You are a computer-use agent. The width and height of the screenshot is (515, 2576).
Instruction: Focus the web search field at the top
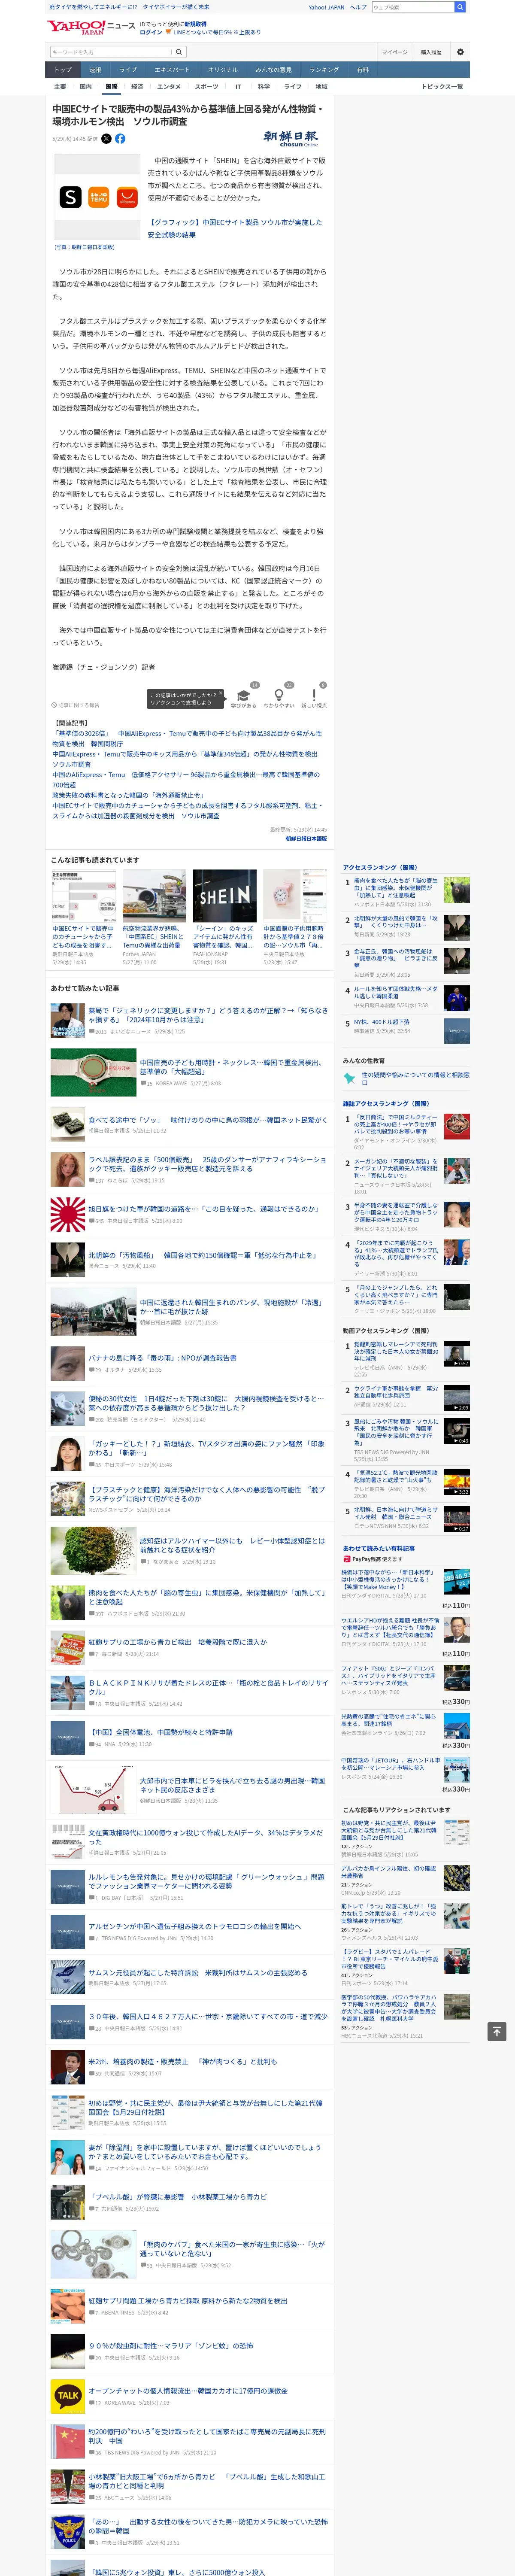click(x=412, y=7)
